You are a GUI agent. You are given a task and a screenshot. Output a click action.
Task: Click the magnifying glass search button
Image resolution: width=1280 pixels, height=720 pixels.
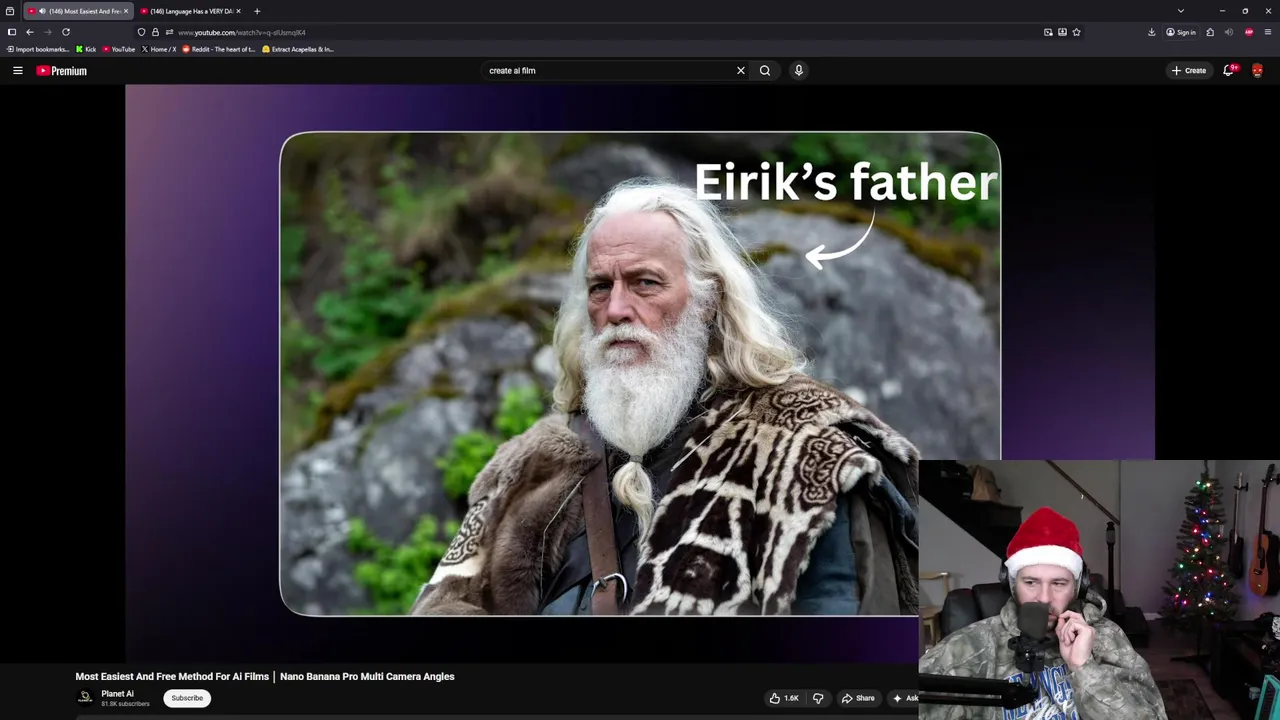point(765,70)
